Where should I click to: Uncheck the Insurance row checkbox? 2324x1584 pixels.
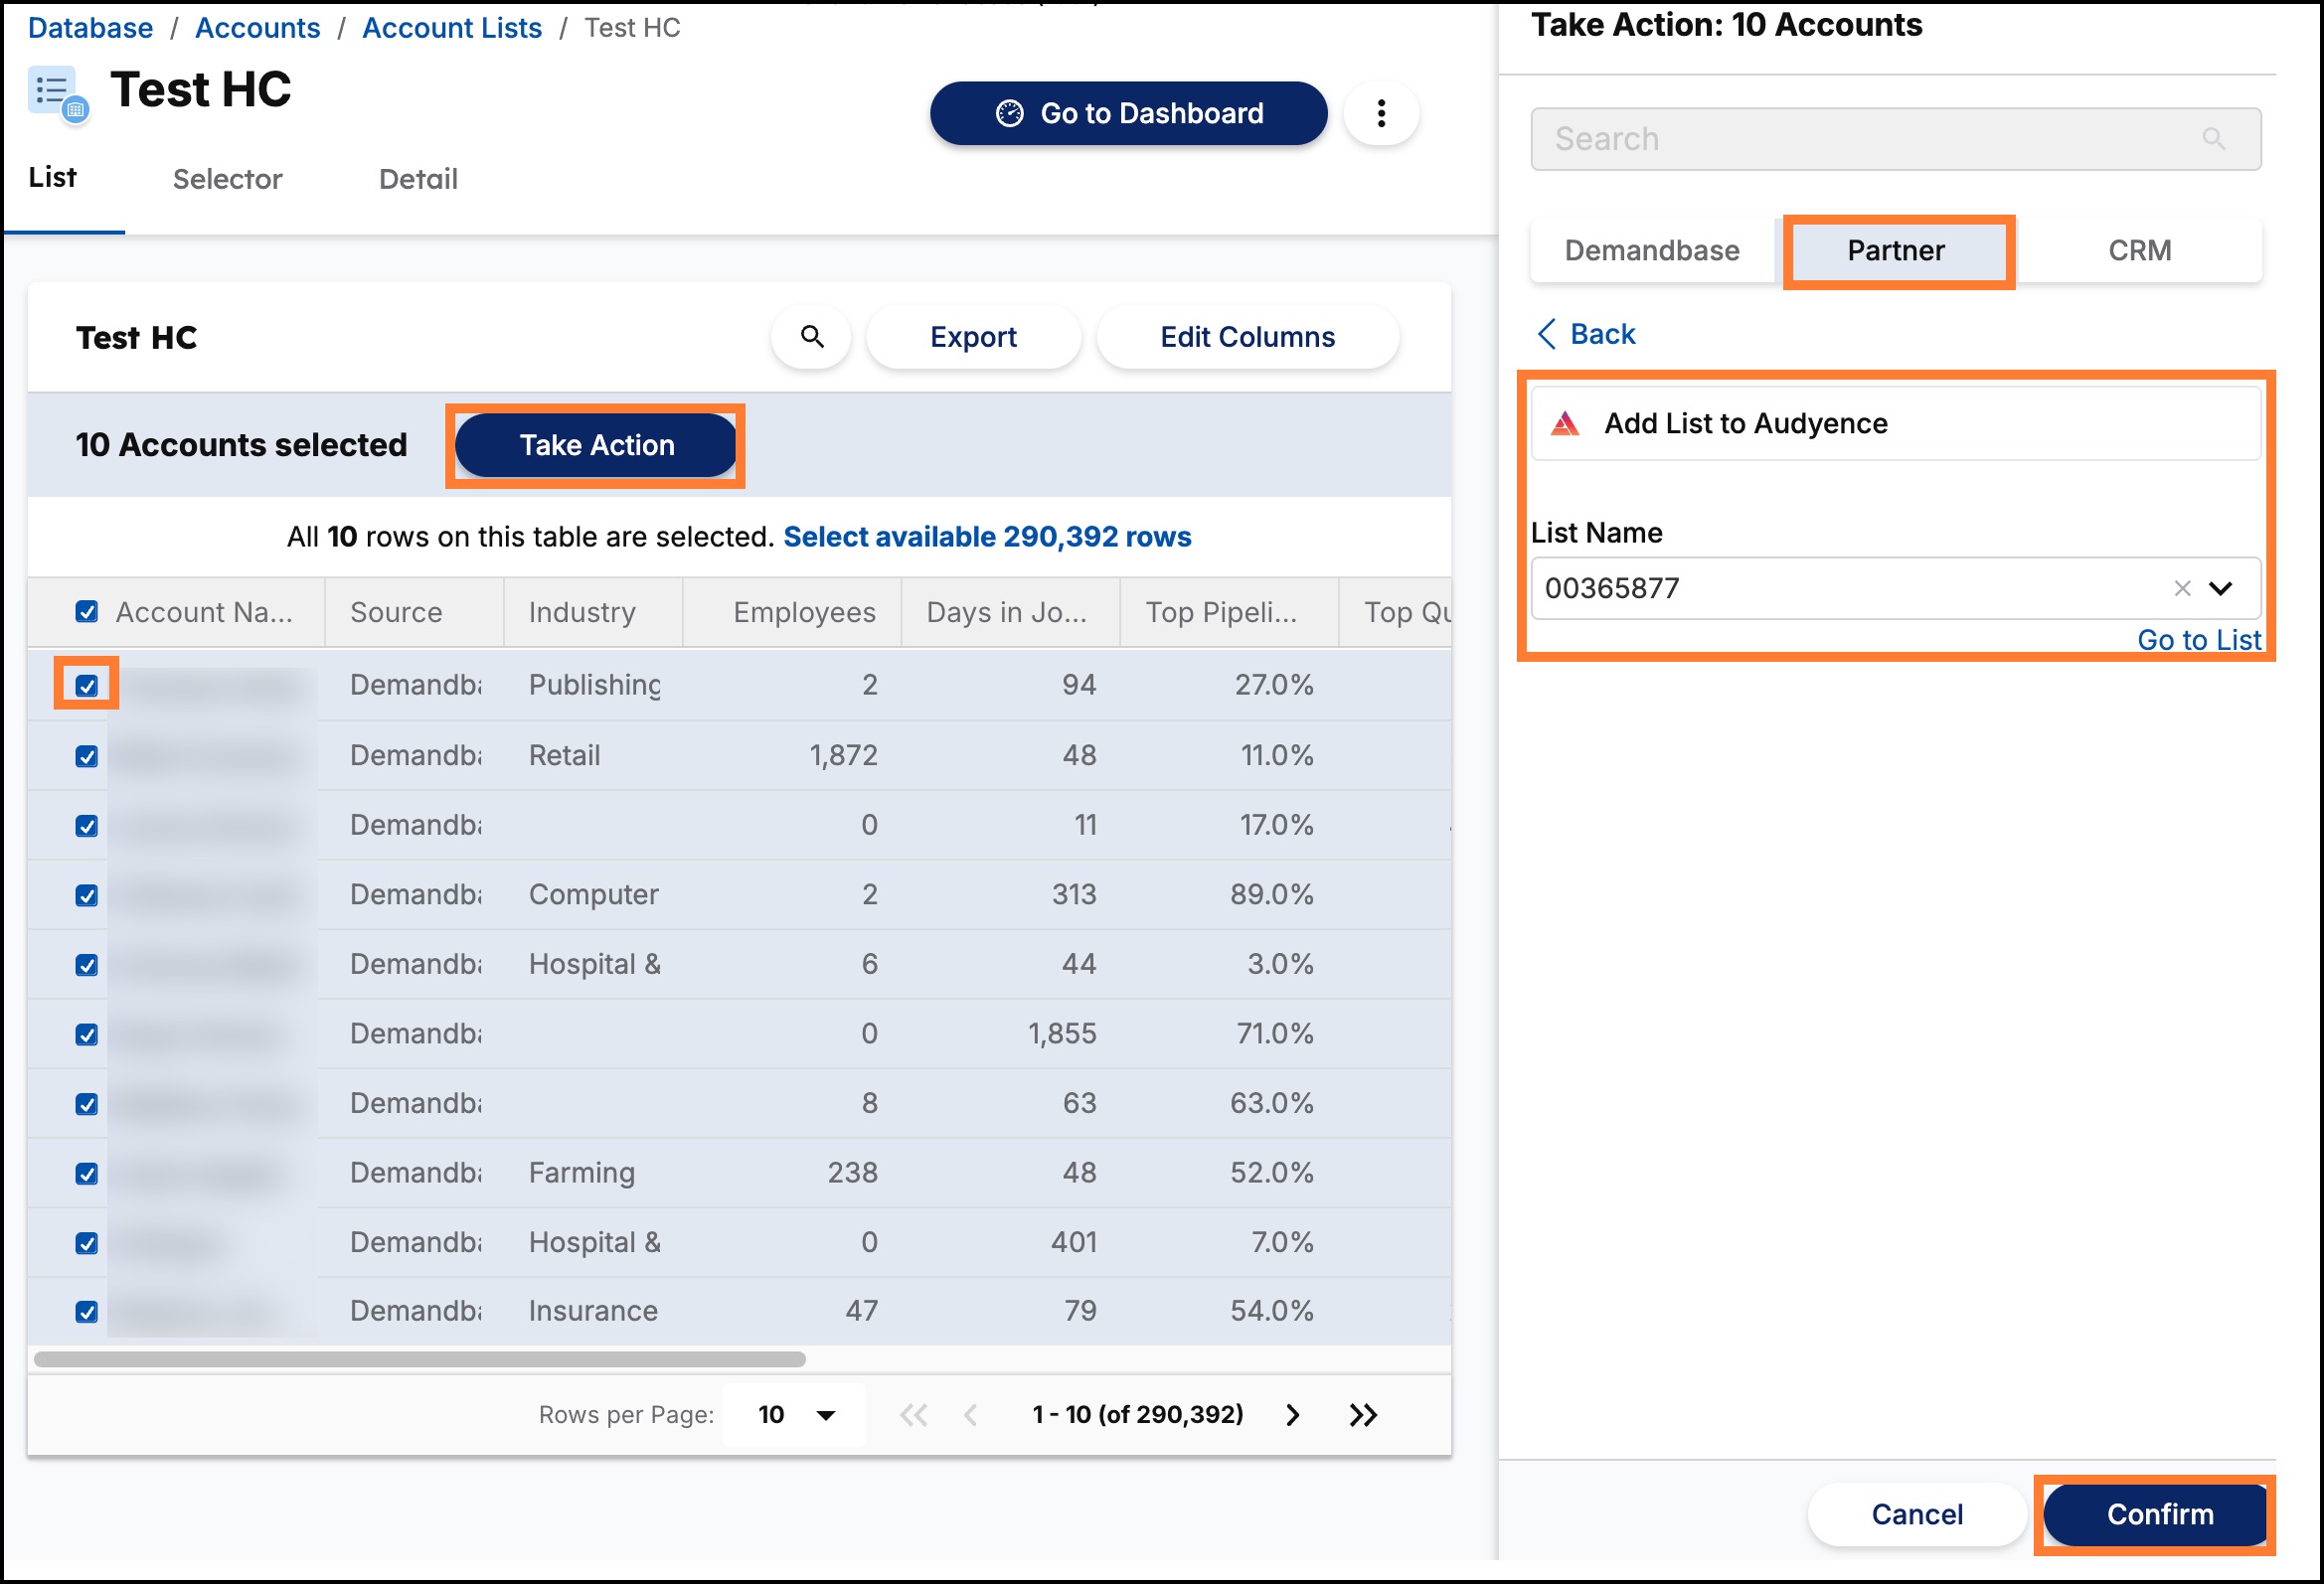pos(87,1312)
